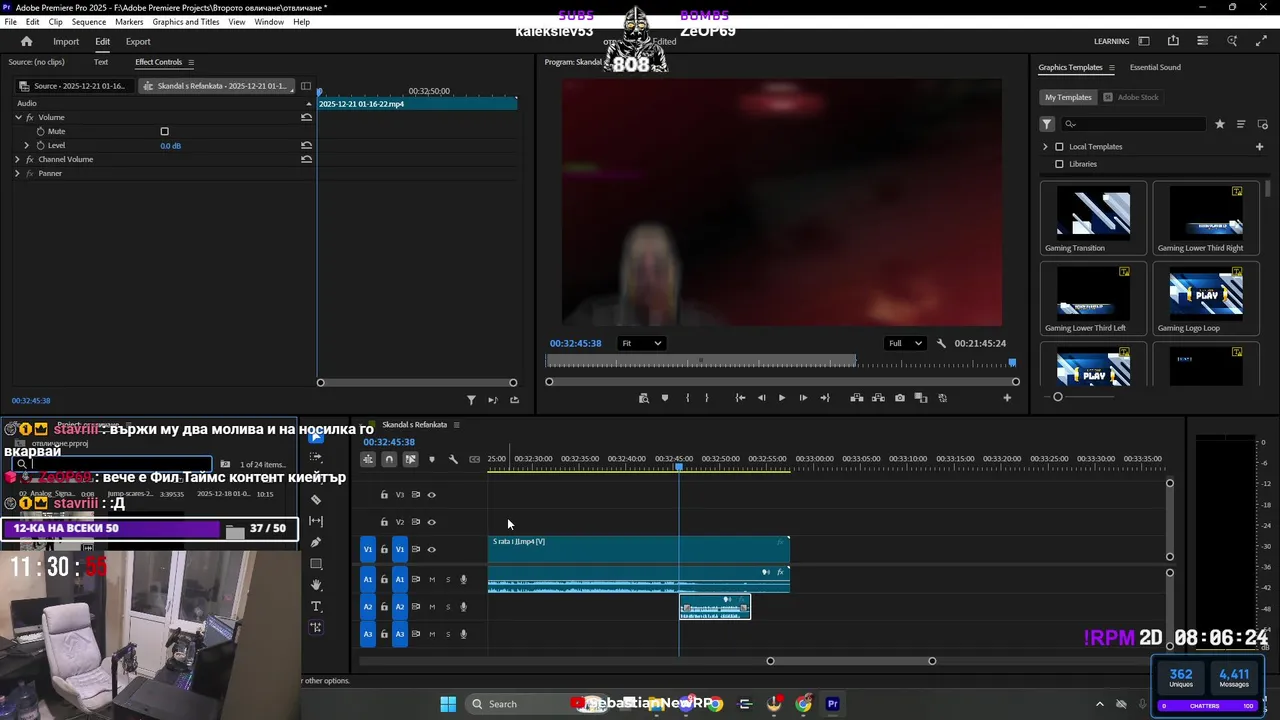The height and width of the screenshot is (720, 1280).
Task: Click Go to In point button
Action: 740,398
